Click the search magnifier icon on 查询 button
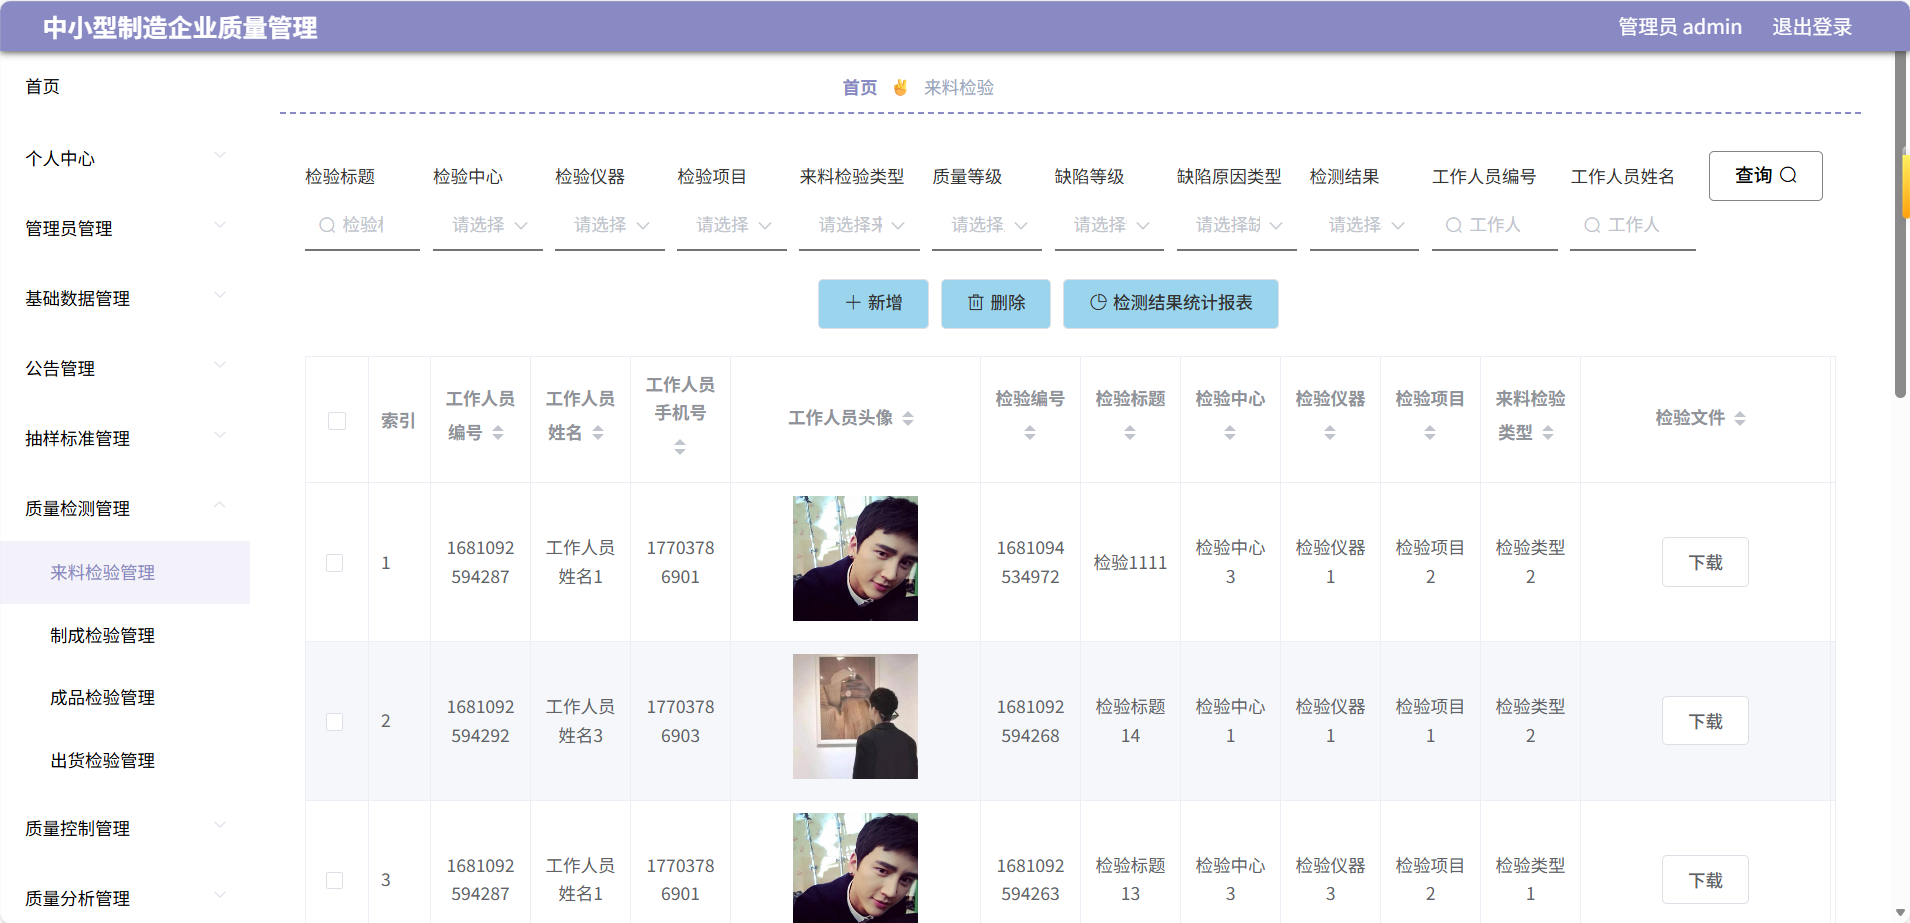 [1788, 175]
